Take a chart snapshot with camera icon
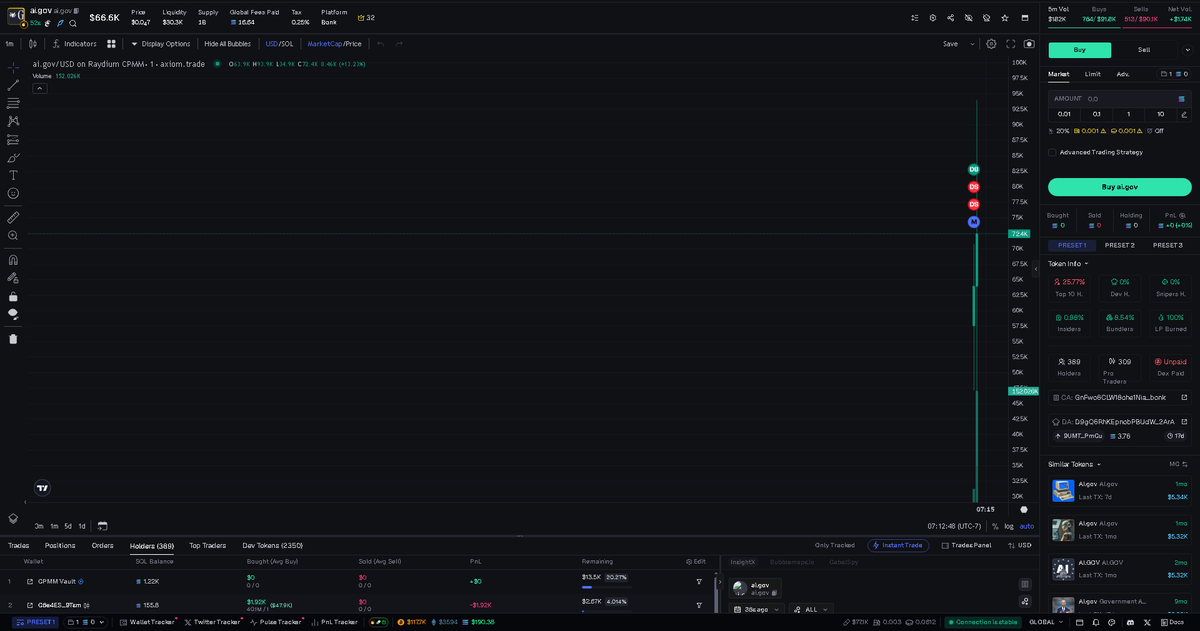Screen dimensions: 1200x631 tap(1029, 44)
